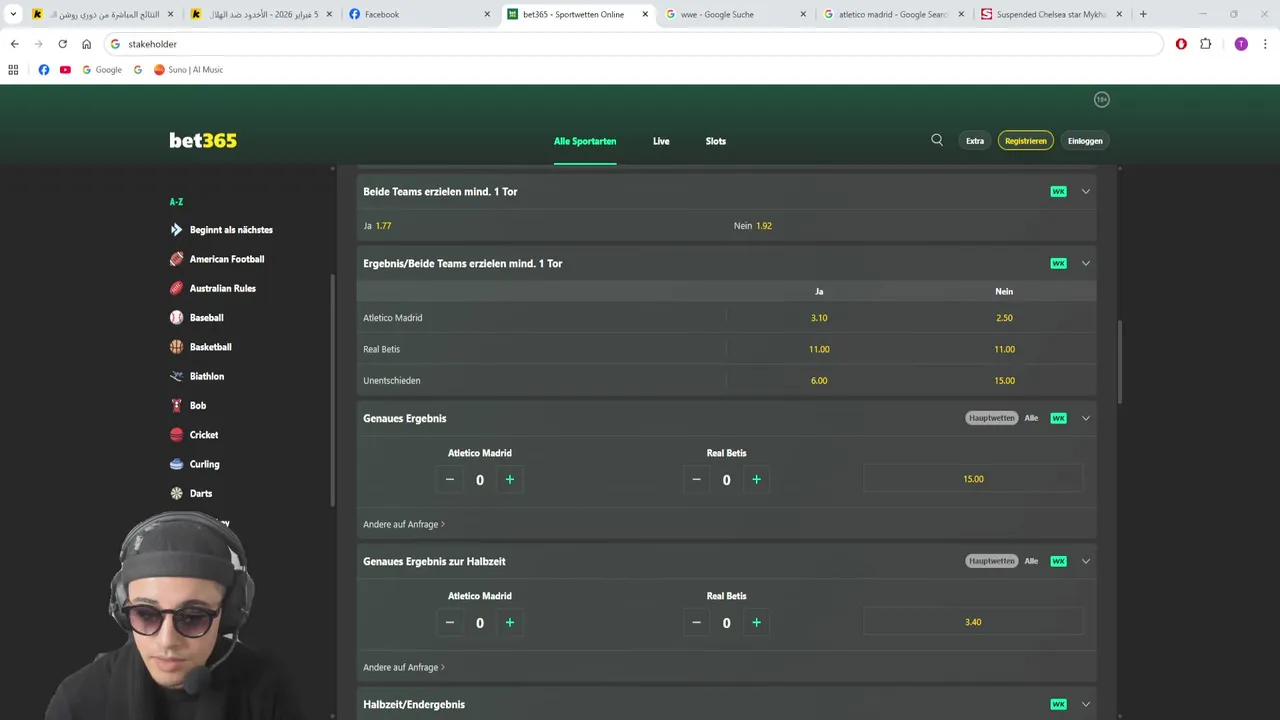This screenshot has height=720, width=1280.
Task: Collapse the Halbzeit/Endergebnis section
Action: (x=1085, y=704)
